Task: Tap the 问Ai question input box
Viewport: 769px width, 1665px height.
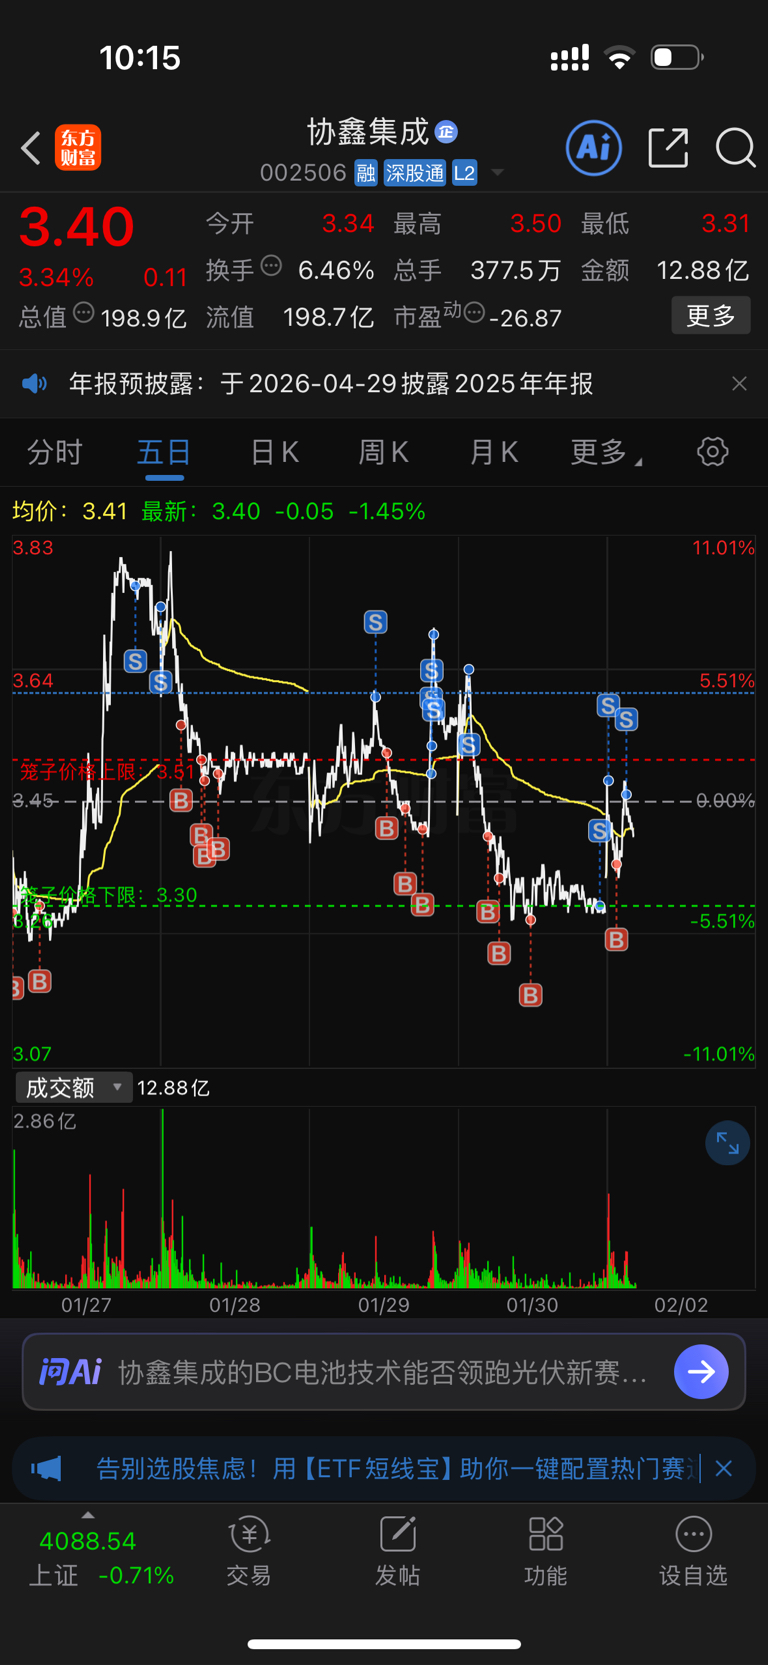Action: tap(384, 1372)
